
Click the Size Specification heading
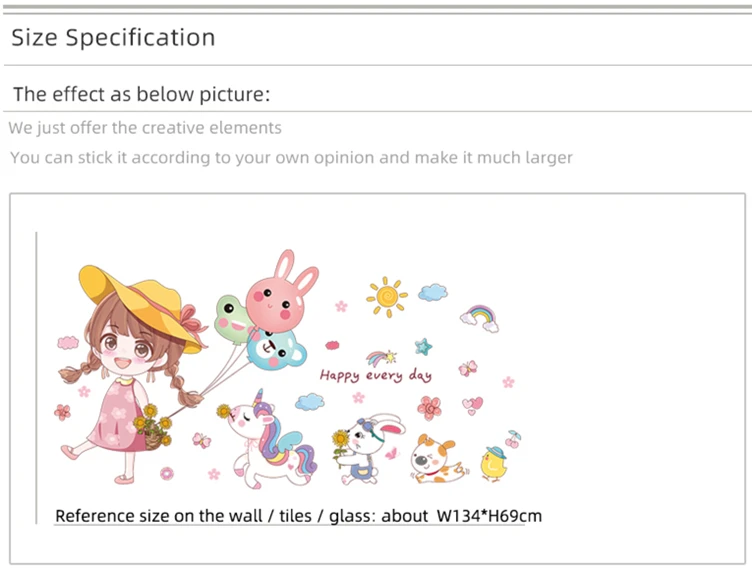pyautogui.click(x=113, y=37)
